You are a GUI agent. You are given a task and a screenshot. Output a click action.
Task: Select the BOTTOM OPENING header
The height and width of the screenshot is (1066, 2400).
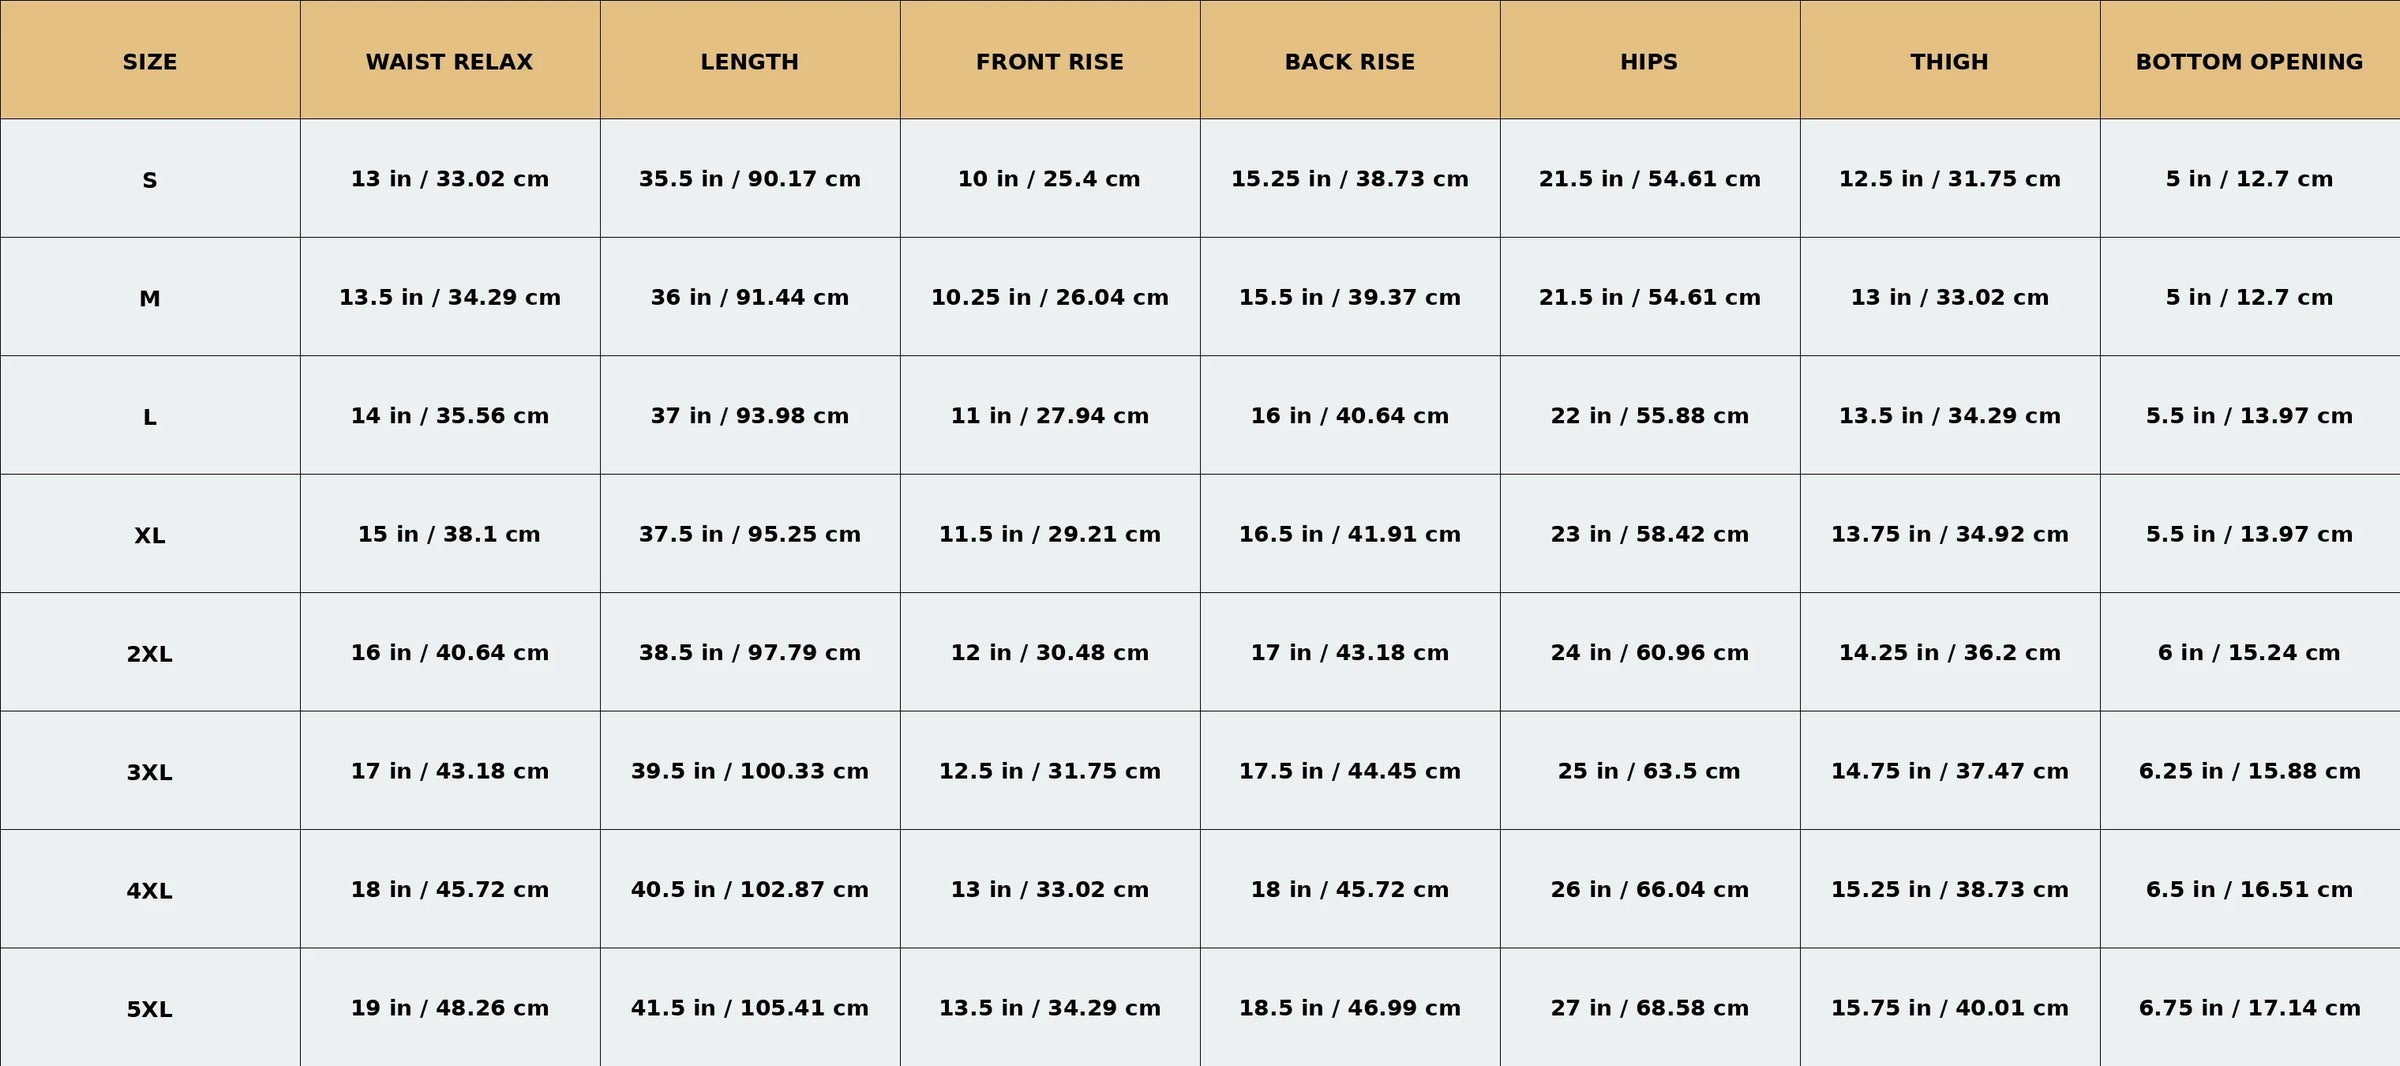(2249, 62)
